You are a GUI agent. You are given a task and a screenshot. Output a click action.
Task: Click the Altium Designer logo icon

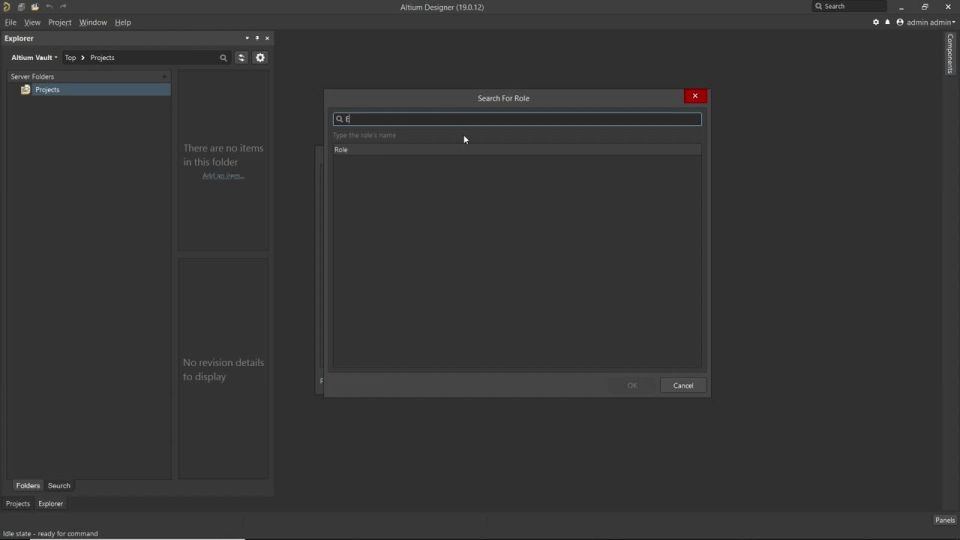[x=7, y=7]
